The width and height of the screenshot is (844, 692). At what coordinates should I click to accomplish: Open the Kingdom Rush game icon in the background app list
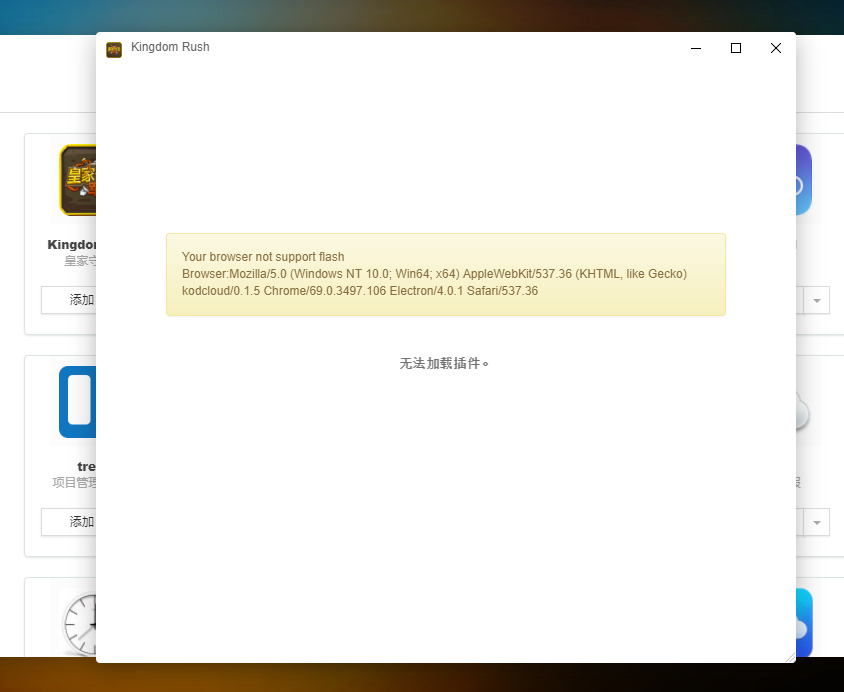coord(78,180)
